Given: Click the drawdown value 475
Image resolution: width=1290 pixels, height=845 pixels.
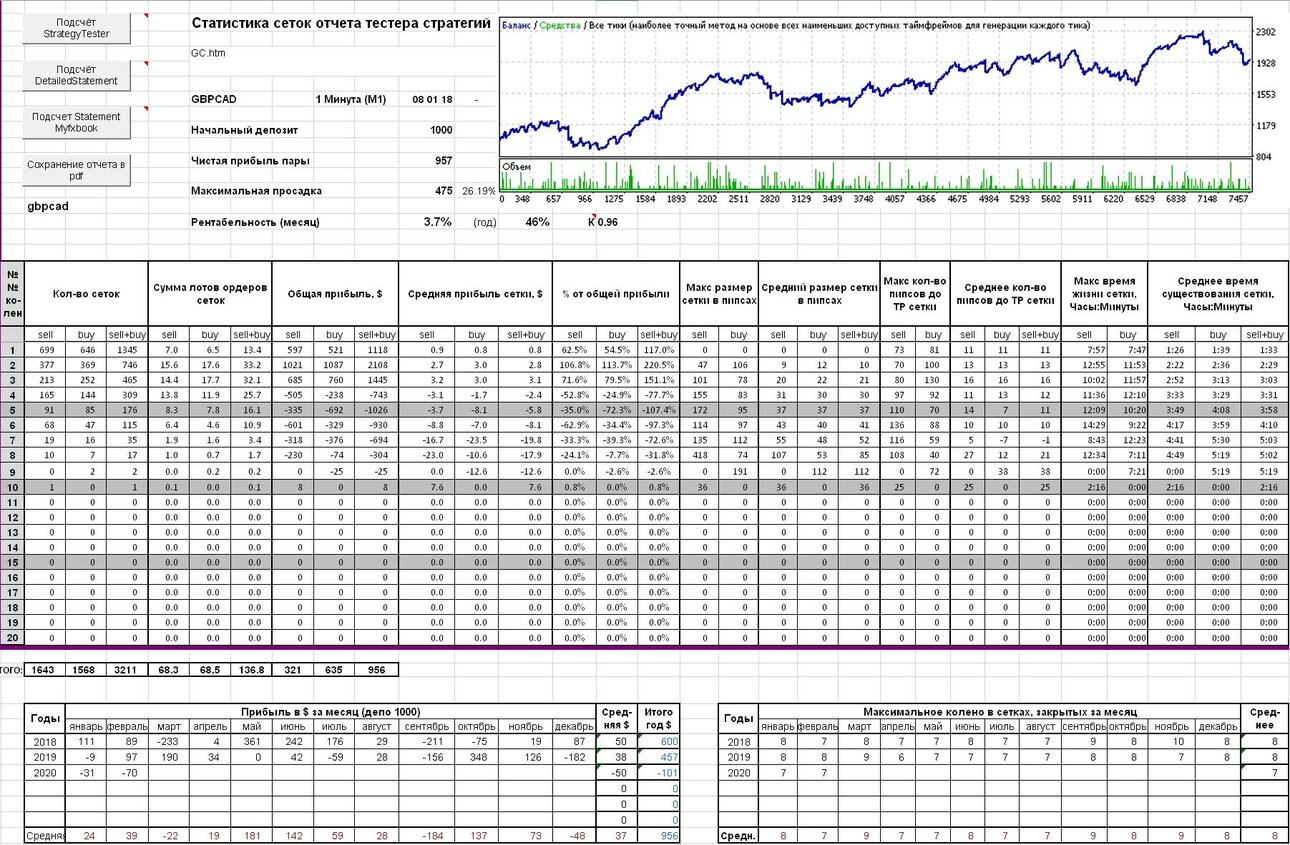Looking at the screenshot, I should point(444,190).
